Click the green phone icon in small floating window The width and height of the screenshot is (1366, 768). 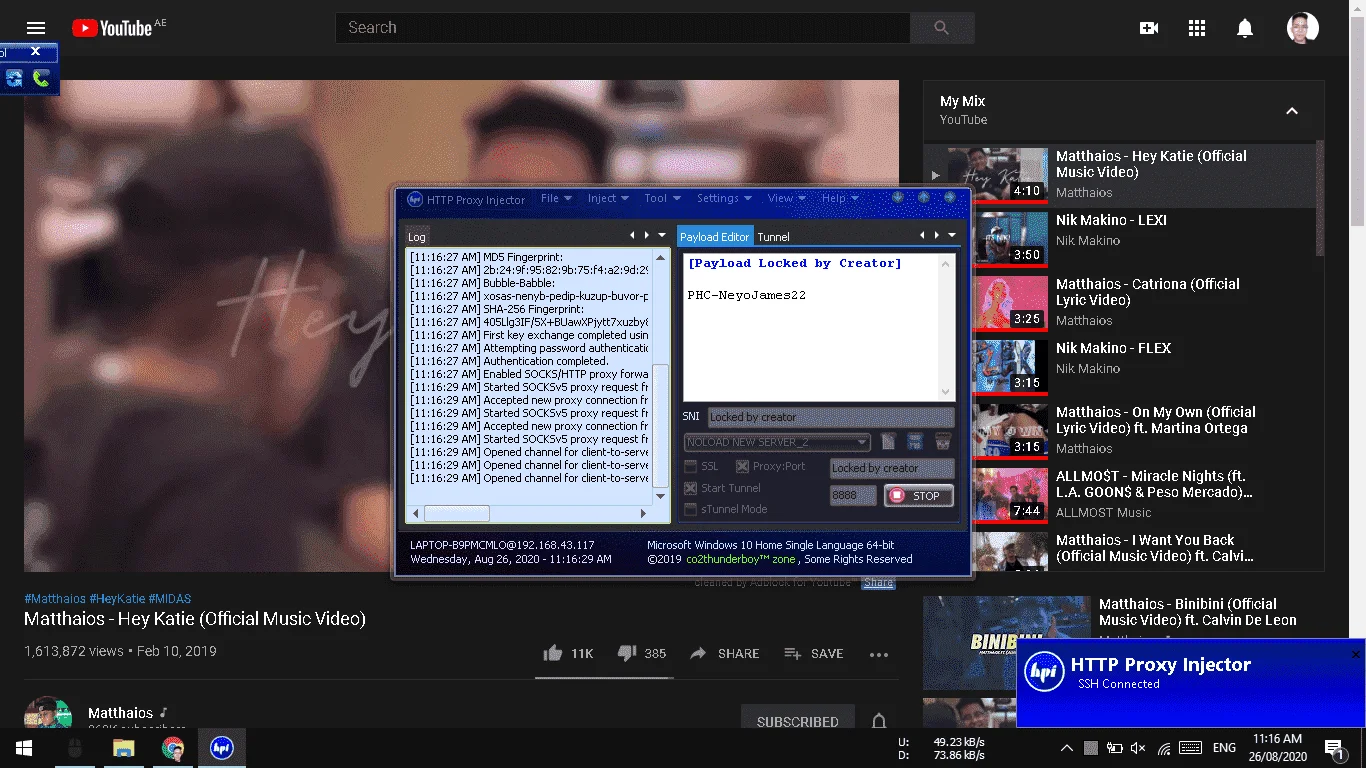click(x=41, y=78)
